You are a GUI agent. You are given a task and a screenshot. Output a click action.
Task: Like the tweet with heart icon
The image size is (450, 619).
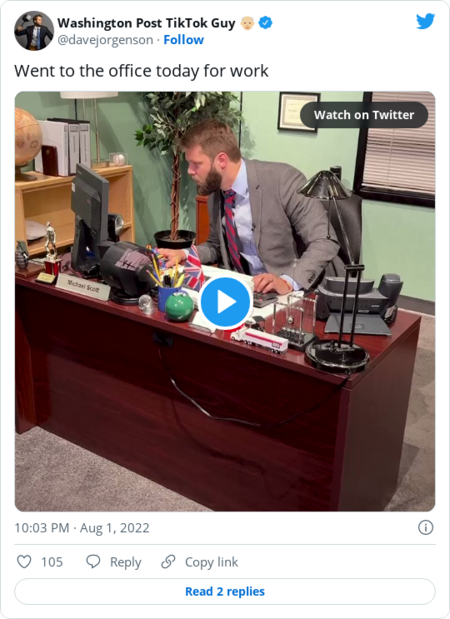coord(24,561)
